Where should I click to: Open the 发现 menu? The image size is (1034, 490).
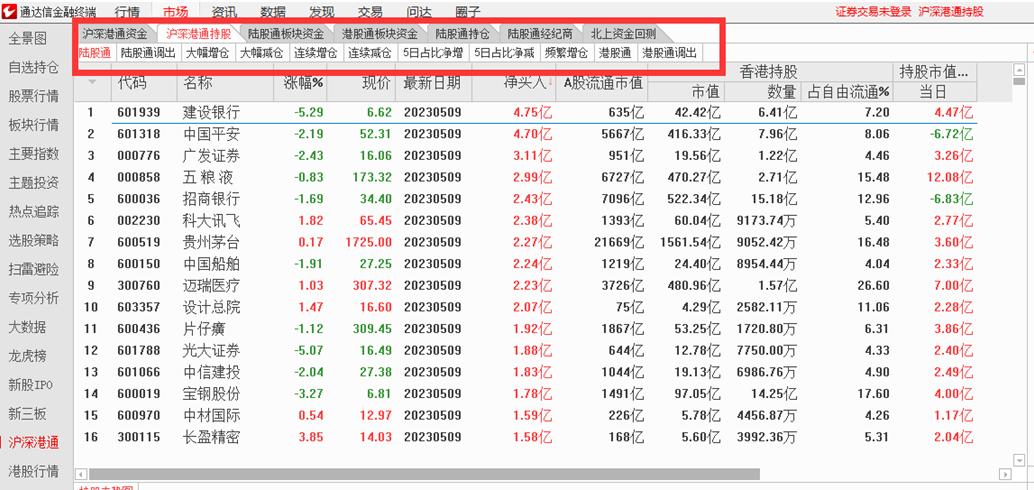coord(322,12)
